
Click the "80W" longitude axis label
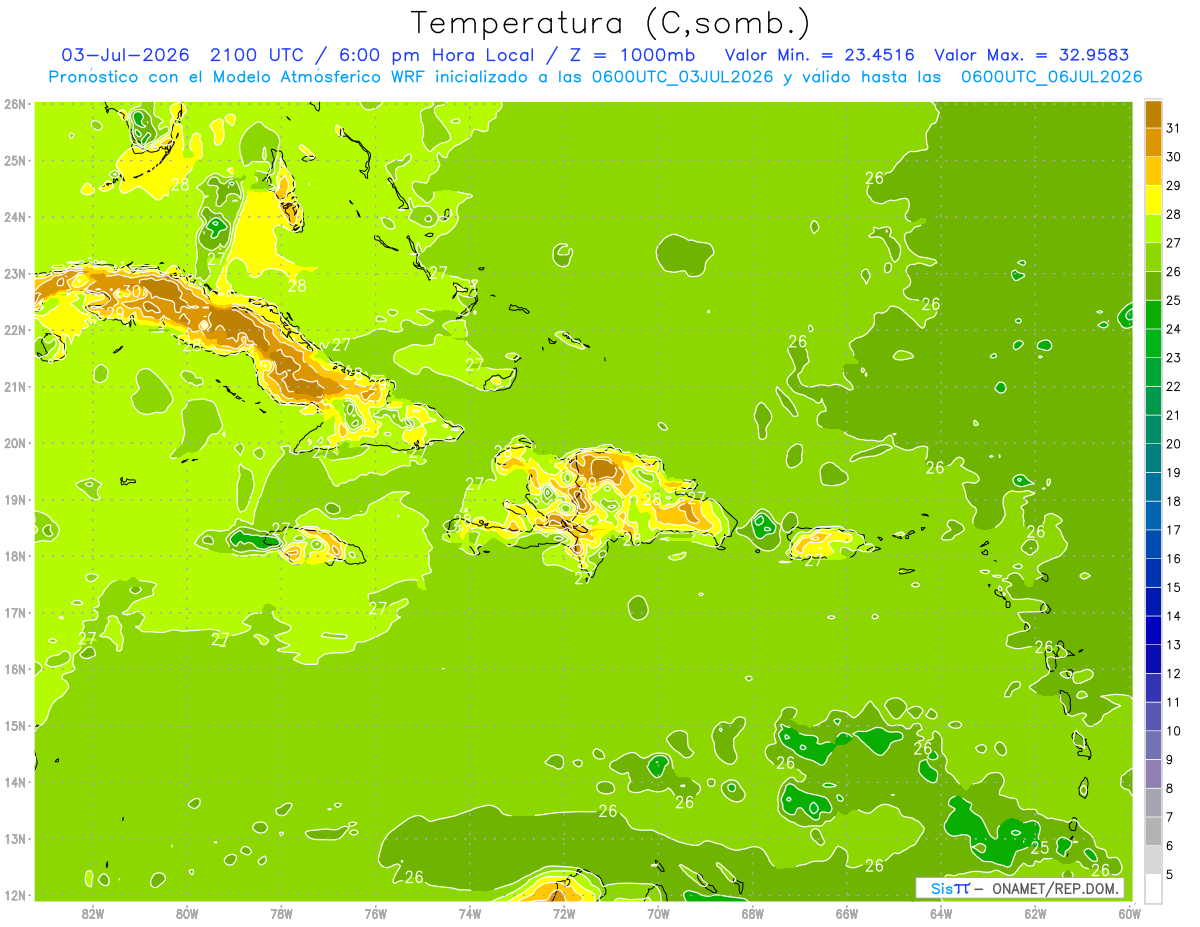coord(187,914)
